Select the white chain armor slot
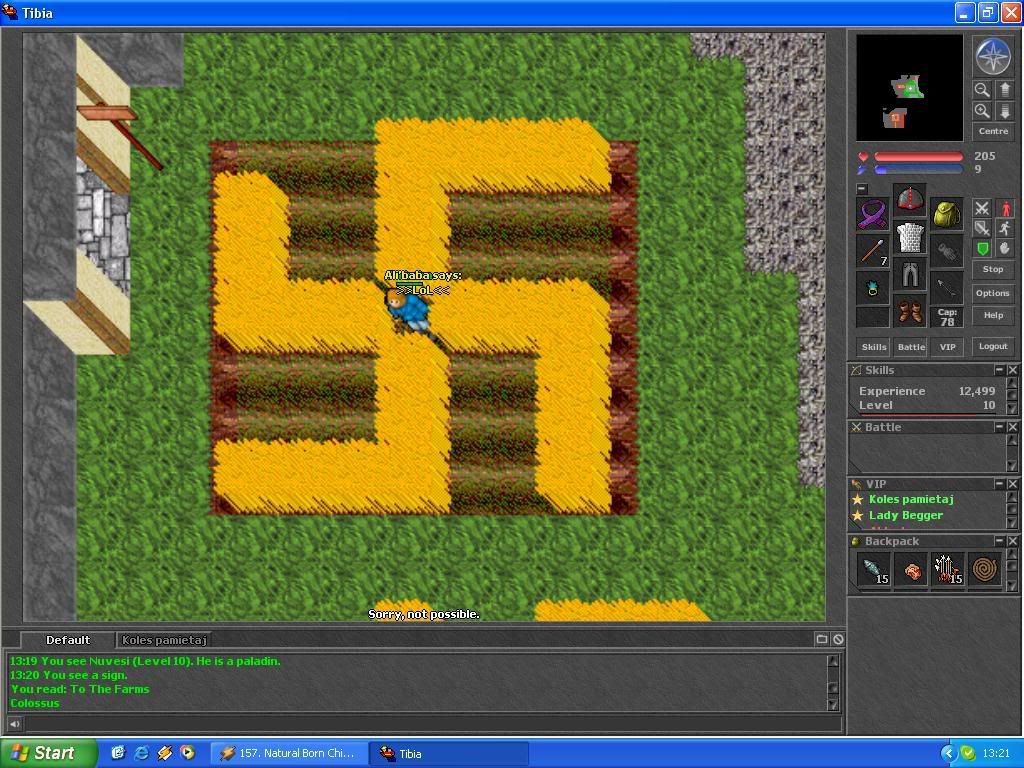Screen dimensions: 1024x768 point(909,237)
